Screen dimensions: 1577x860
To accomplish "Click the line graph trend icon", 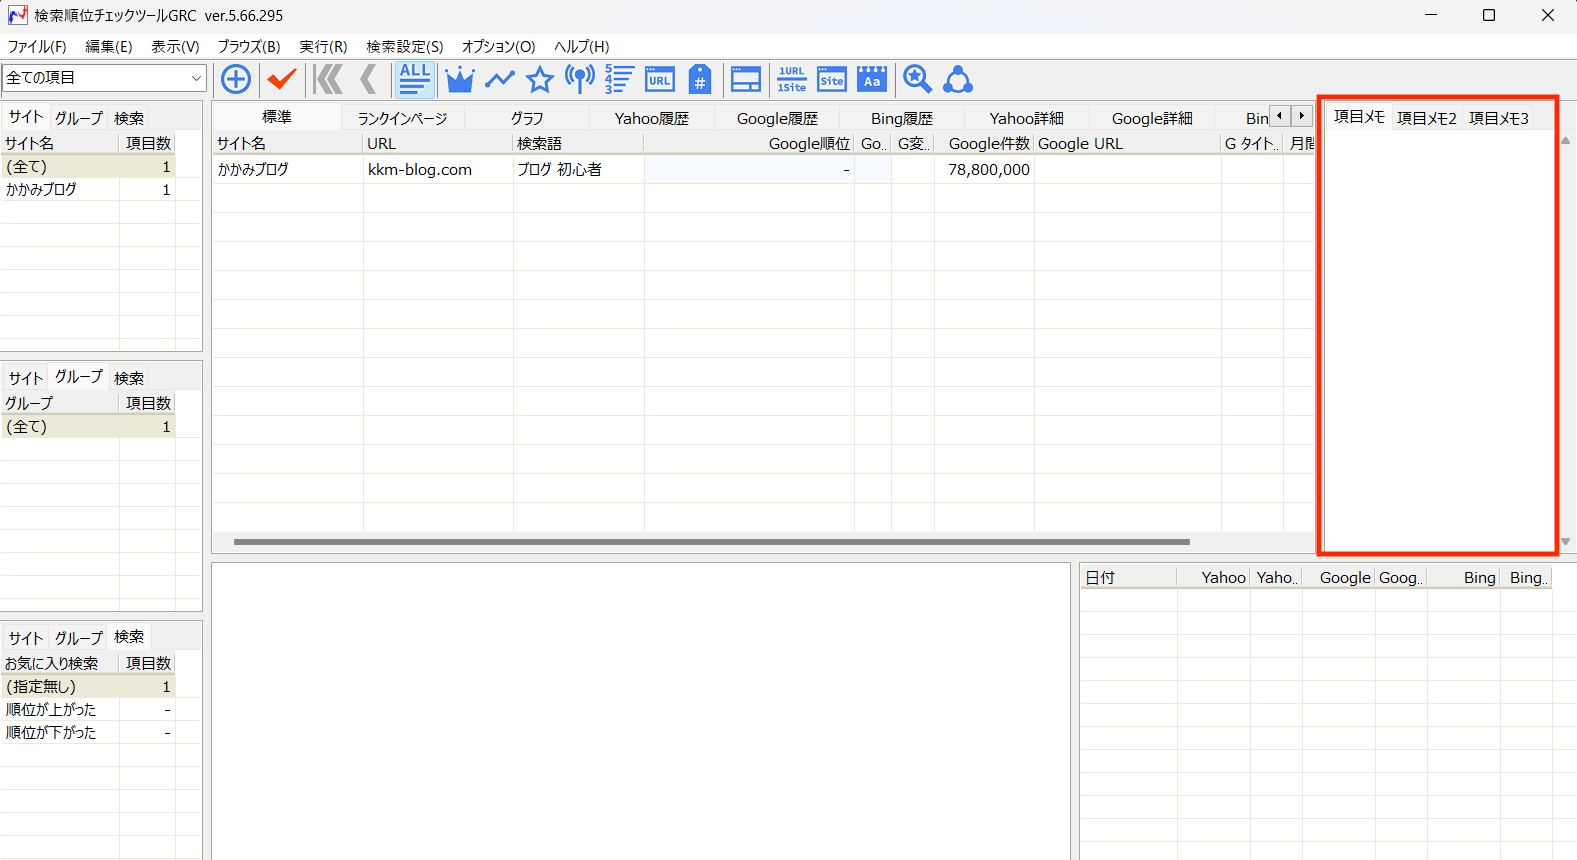I will pos(500,79).
